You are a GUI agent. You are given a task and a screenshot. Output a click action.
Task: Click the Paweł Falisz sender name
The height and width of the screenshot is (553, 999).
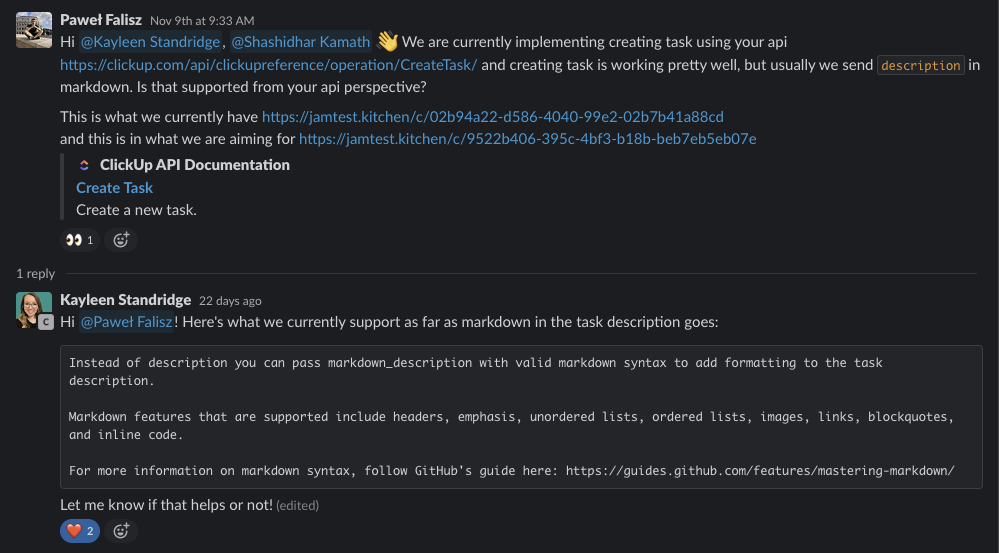click(x=101, y=20)
